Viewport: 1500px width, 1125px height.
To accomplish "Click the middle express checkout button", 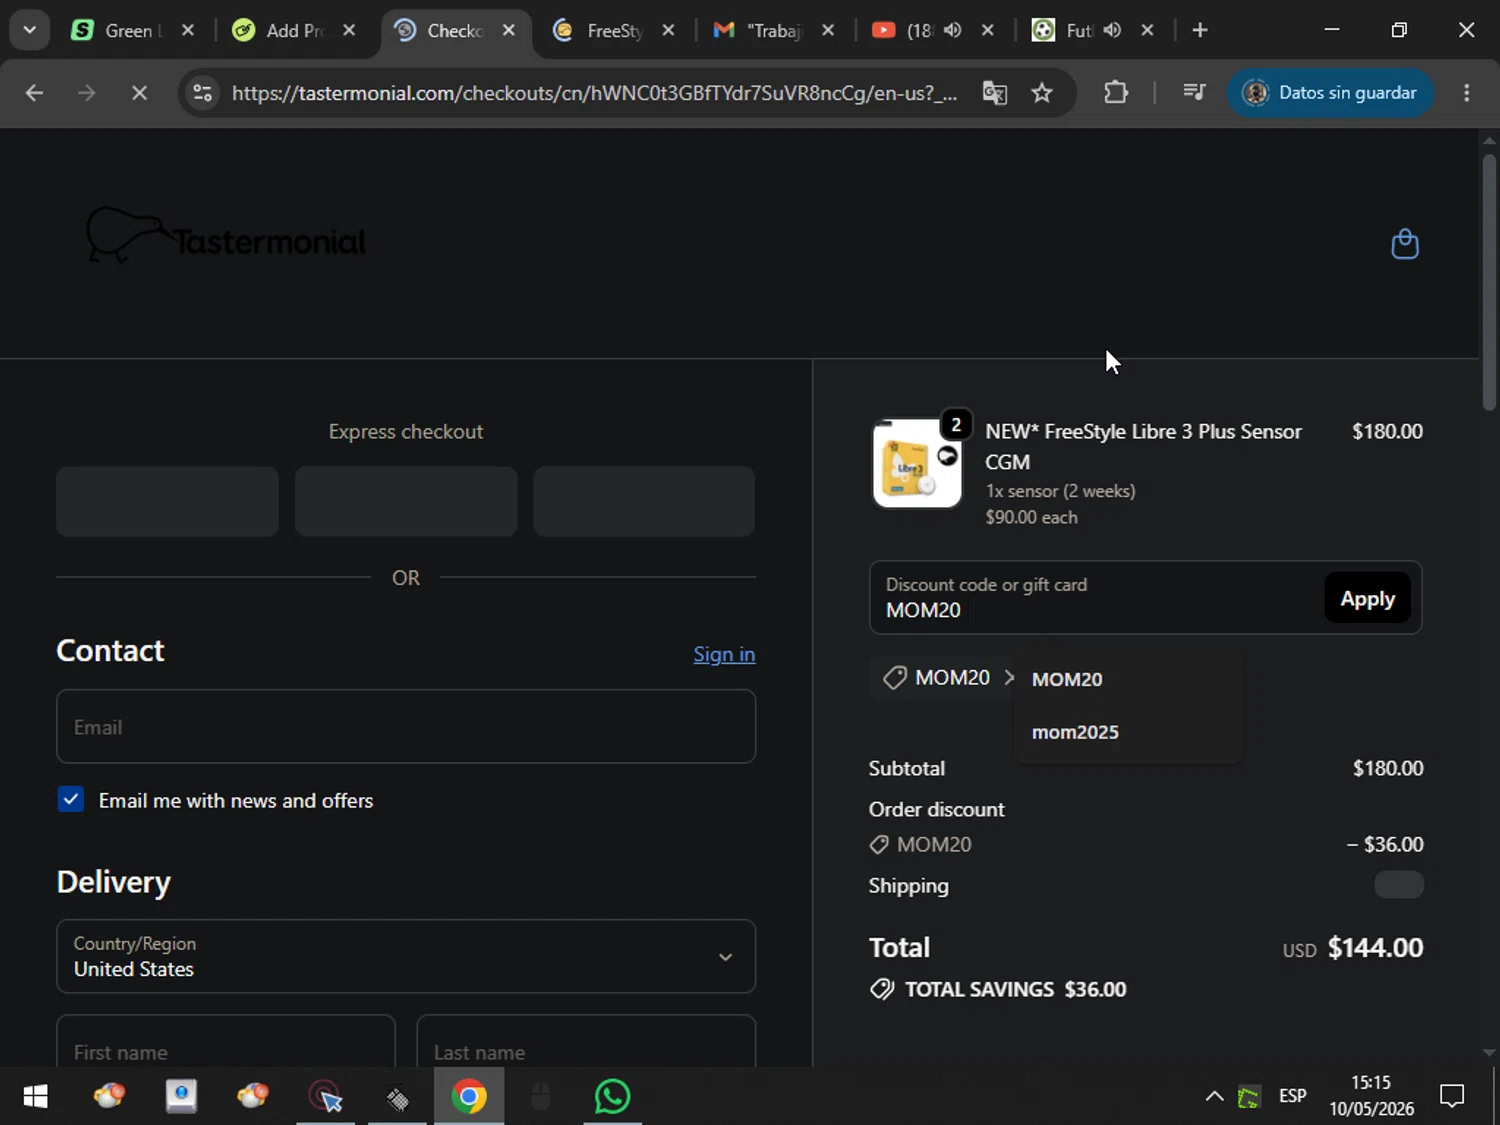I will [406, 501].
